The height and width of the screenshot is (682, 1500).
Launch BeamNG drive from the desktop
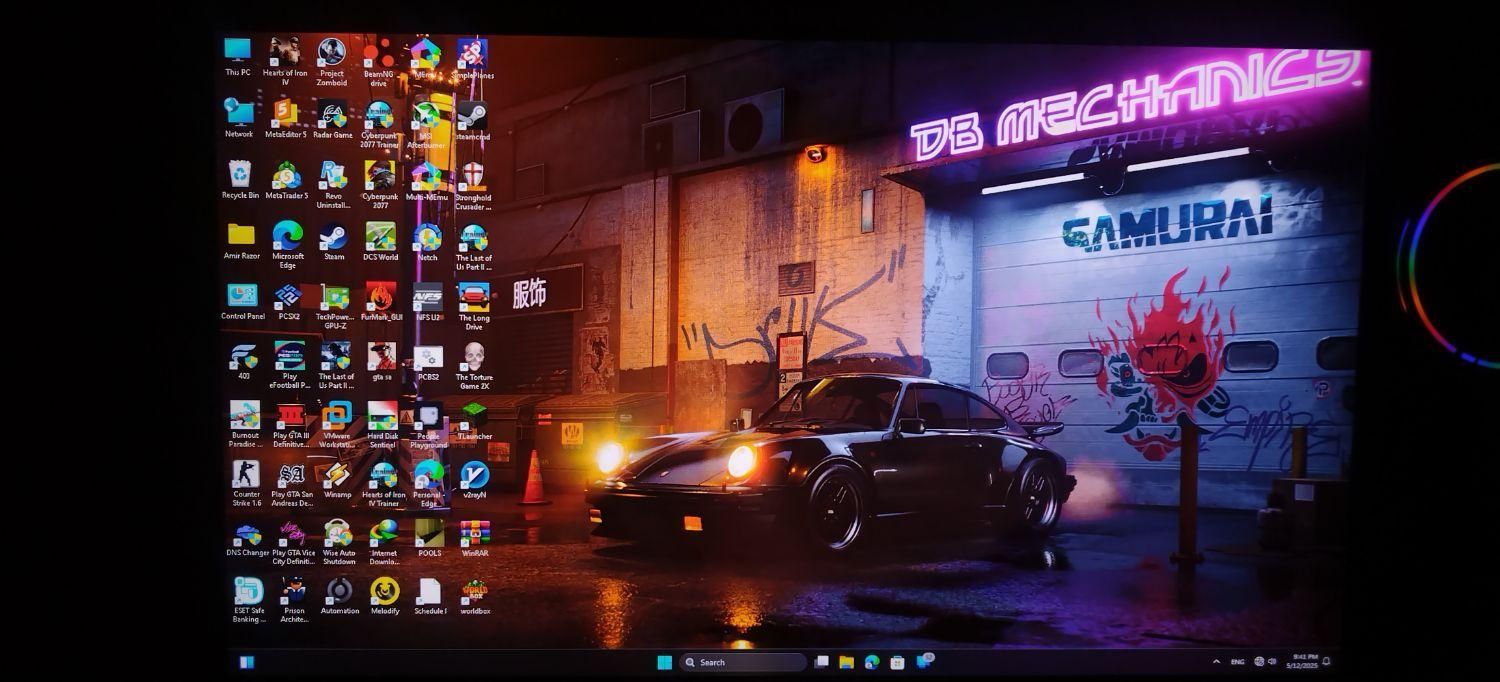379,62
